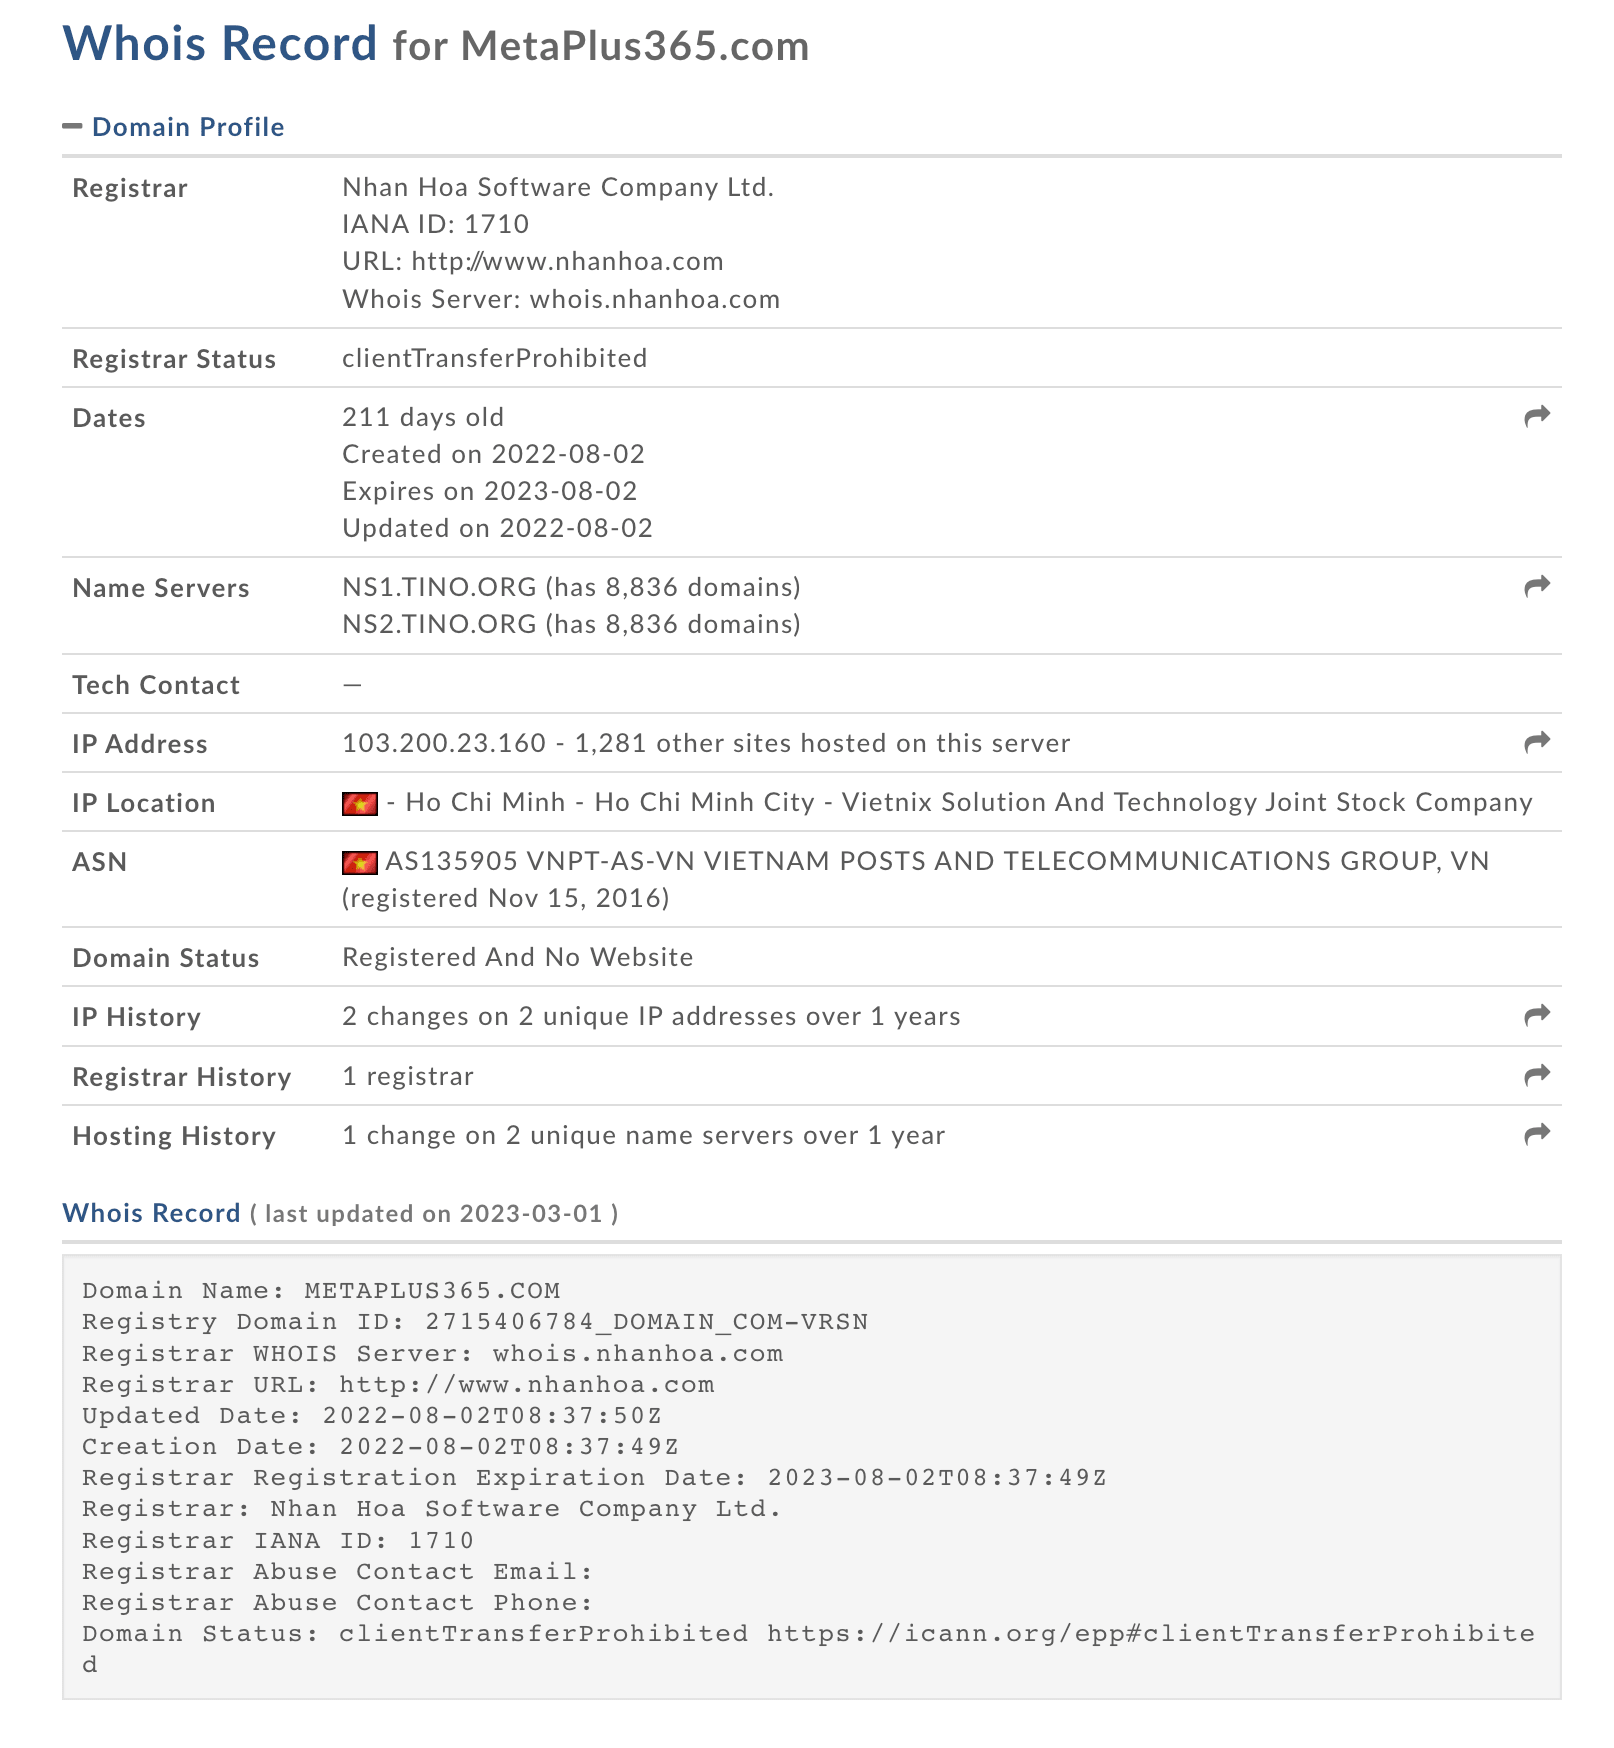
Task: Click the NS2.TINO.ORG name server entry
Action: pos(571,624)
